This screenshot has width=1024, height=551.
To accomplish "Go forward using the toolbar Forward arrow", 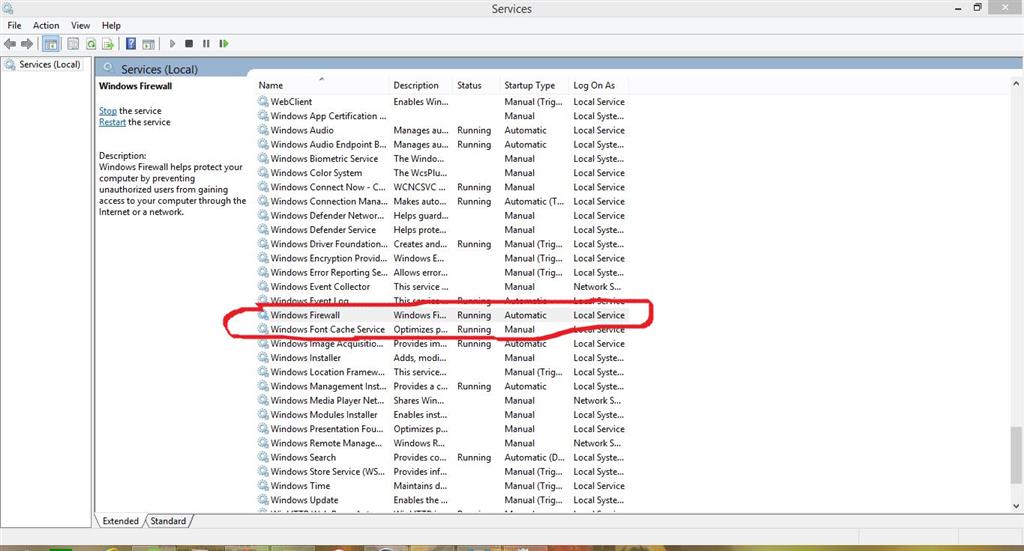I will point(27,44).
